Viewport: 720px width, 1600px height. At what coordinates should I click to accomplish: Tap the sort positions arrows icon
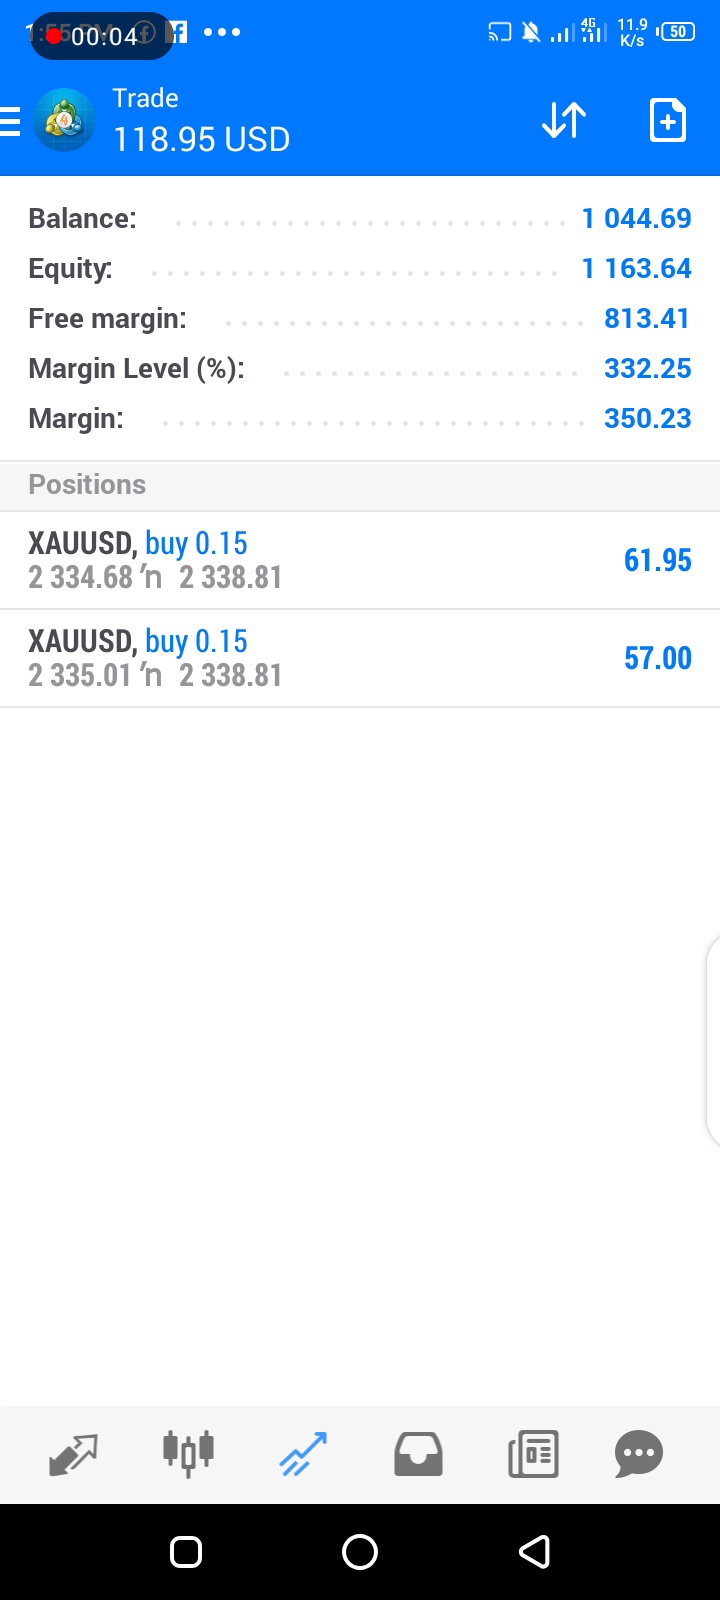point(564,121)
